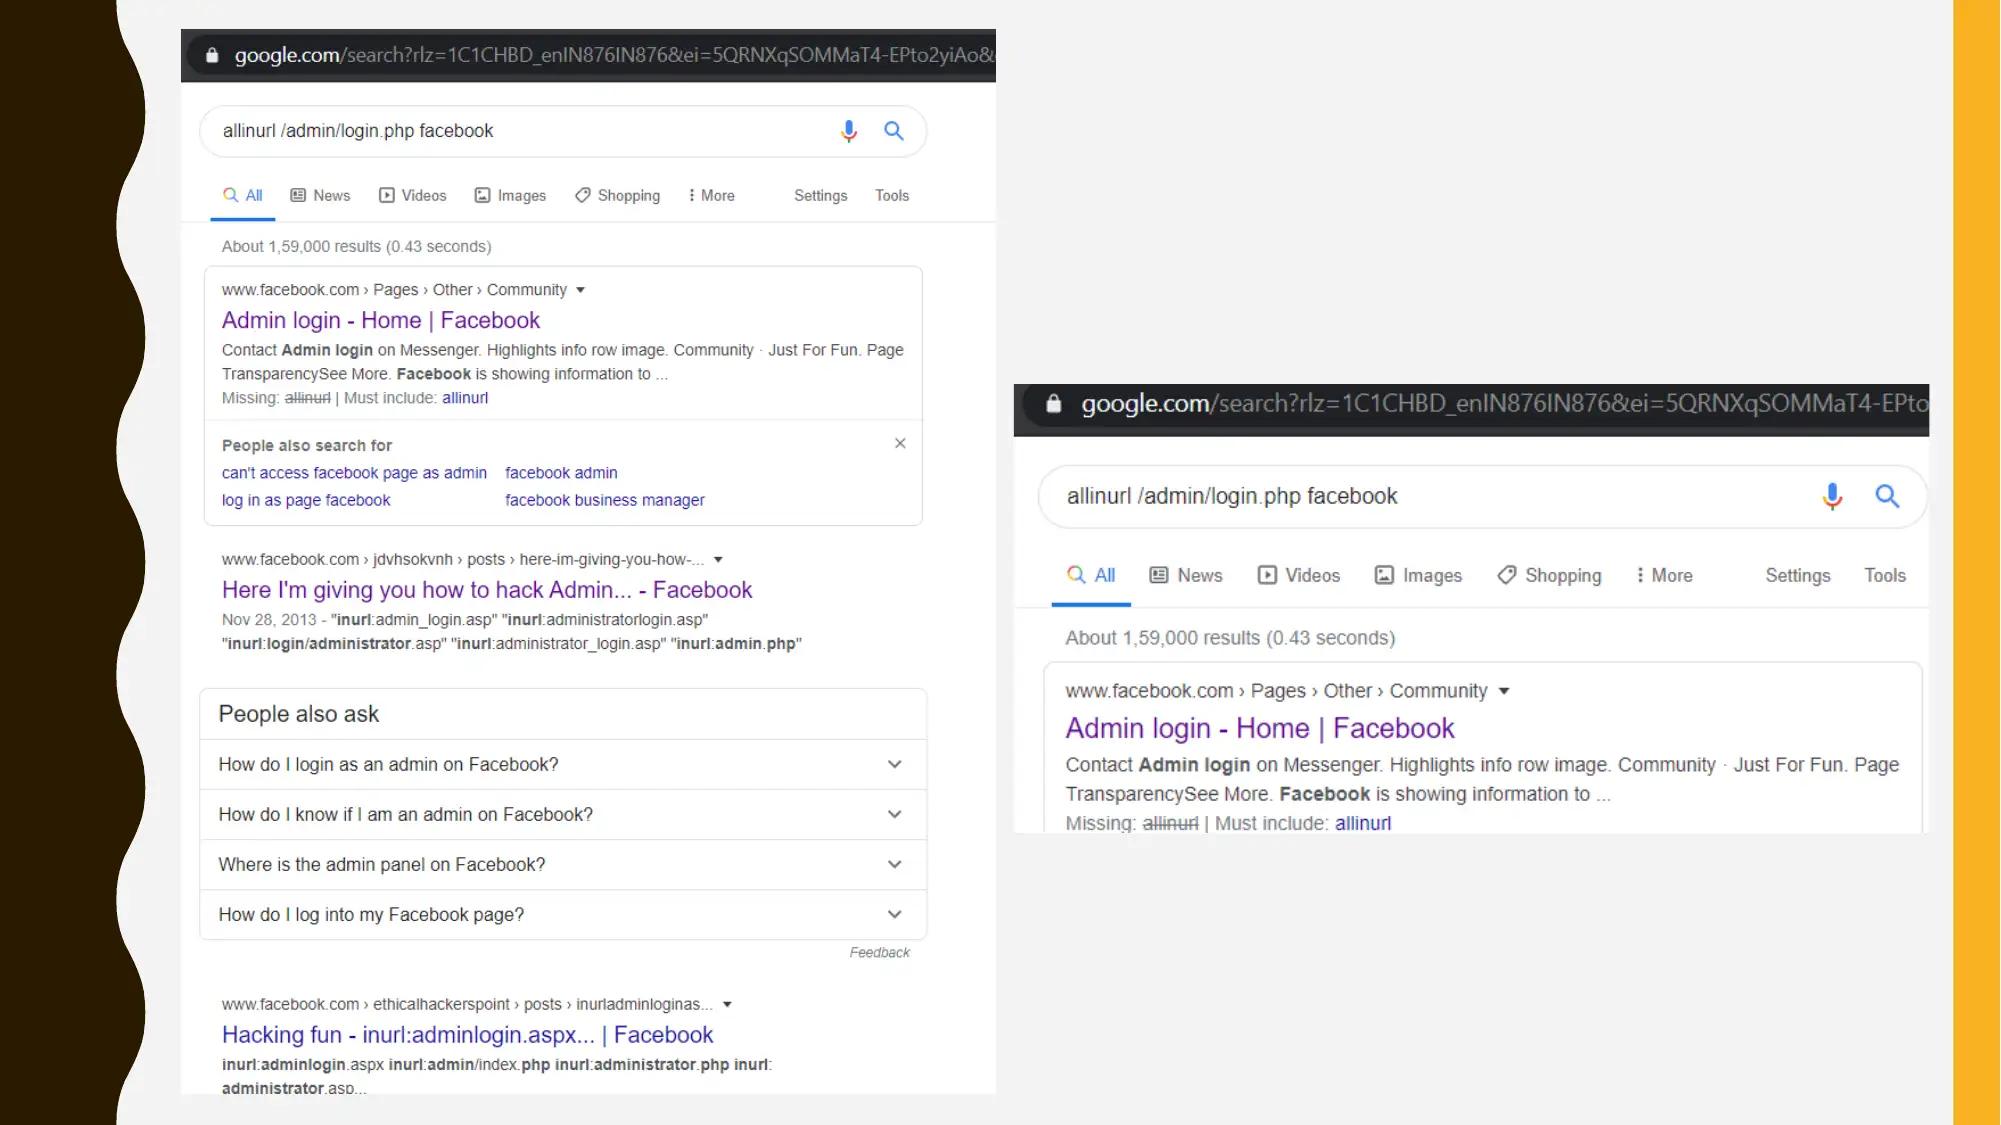Click 'can't access facebook page as admin' suggestion
The image size is (2001, 1125).
pyautogui.click(x=354, y=473)
